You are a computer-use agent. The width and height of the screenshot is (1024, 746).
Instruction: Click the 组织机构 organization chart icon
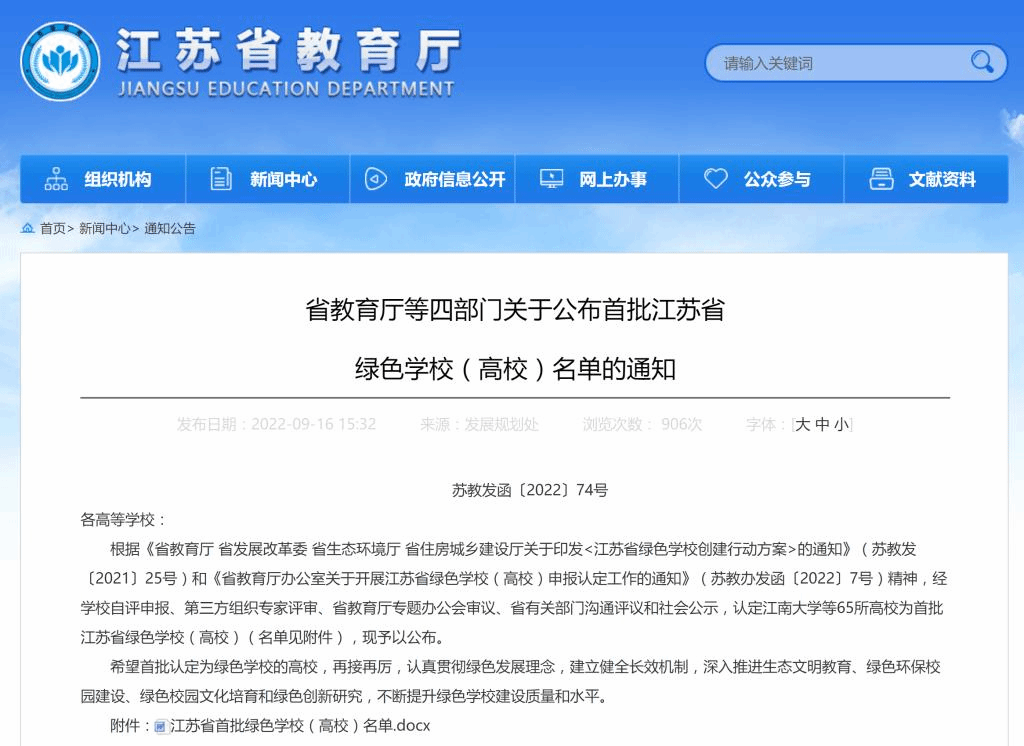[x=56, y=179]
